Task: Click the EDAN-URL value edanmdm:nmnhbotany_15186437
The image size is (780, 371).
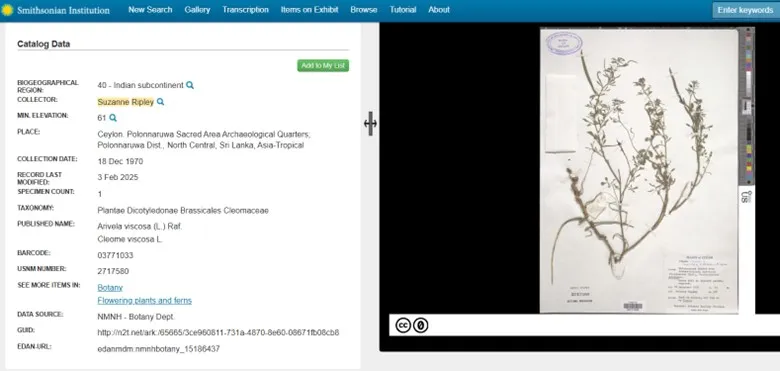Action: point(159,349)
